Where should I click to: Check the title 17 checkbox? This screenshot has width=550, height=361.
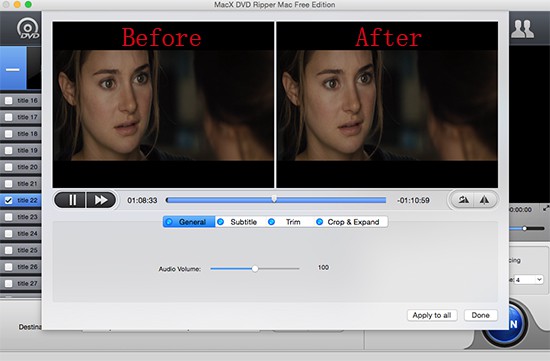click(8, 117)
